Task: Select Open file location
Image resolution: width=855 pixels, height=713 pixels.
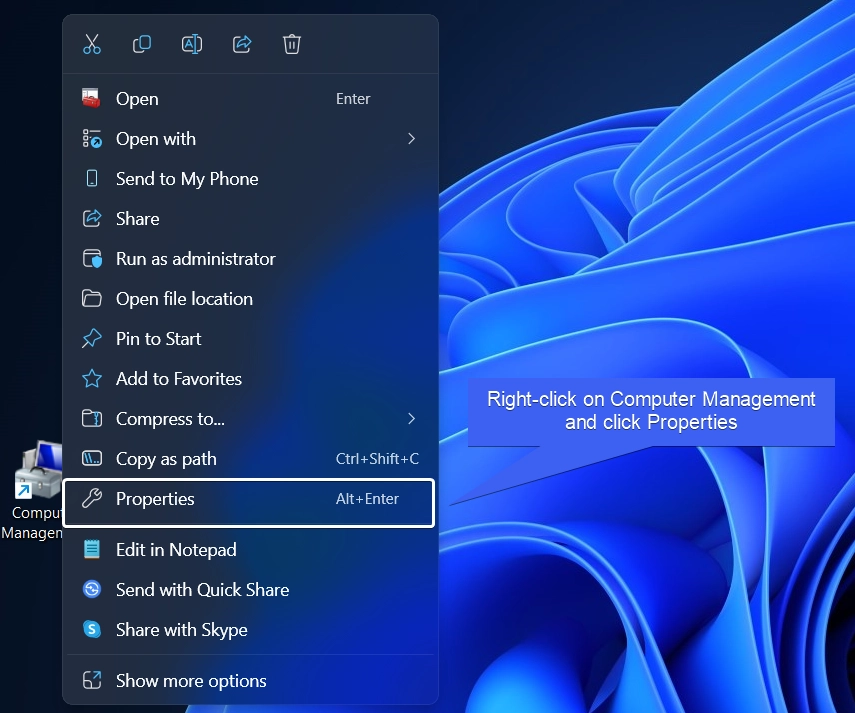Action: click(x=250, y=299)
